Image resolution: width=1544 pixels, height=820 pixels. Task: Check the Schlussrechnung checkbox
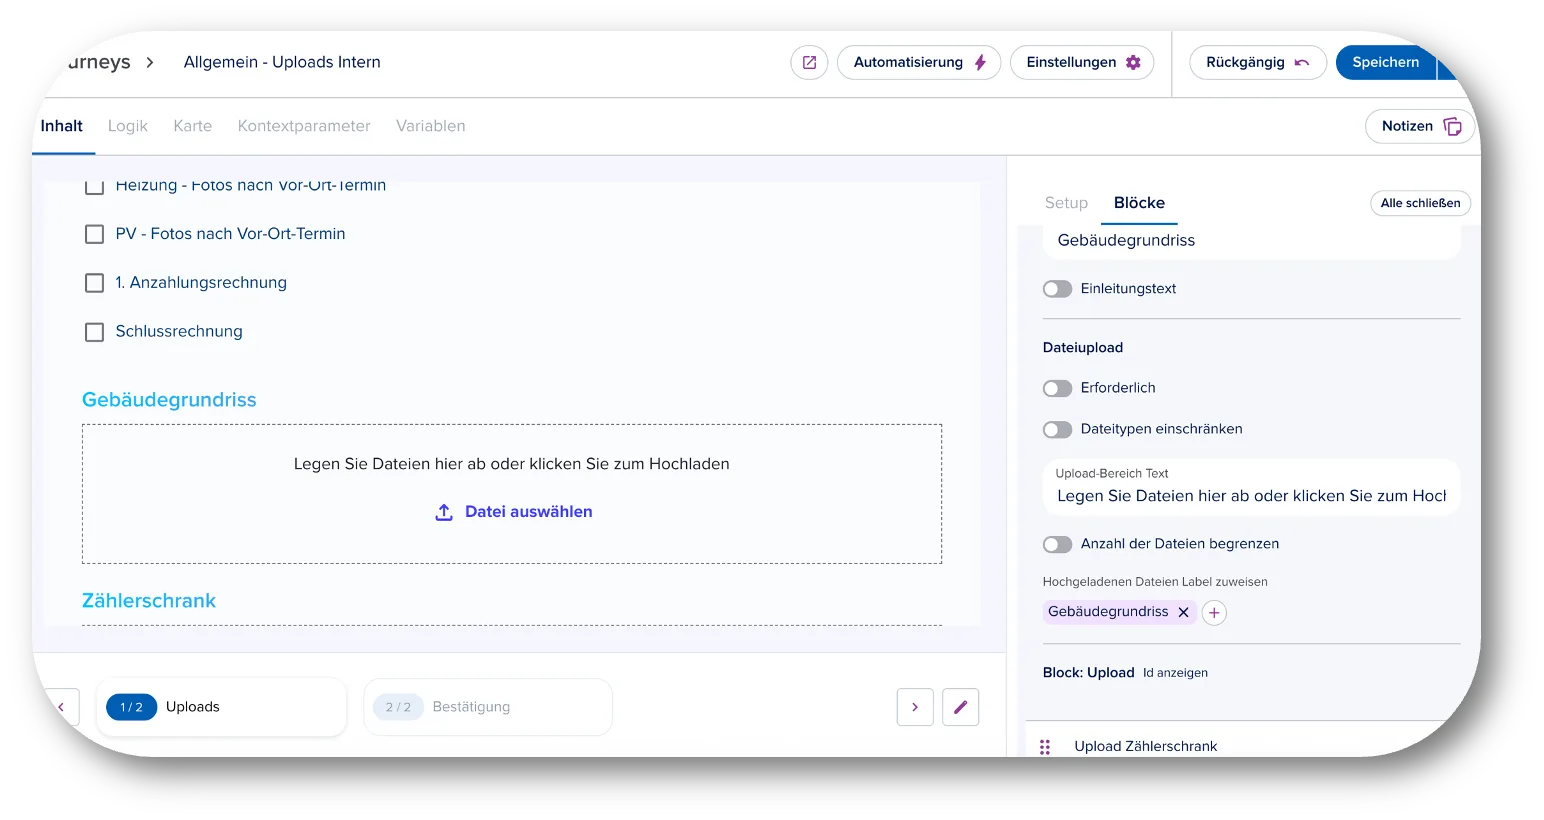(x=94, y=332)
